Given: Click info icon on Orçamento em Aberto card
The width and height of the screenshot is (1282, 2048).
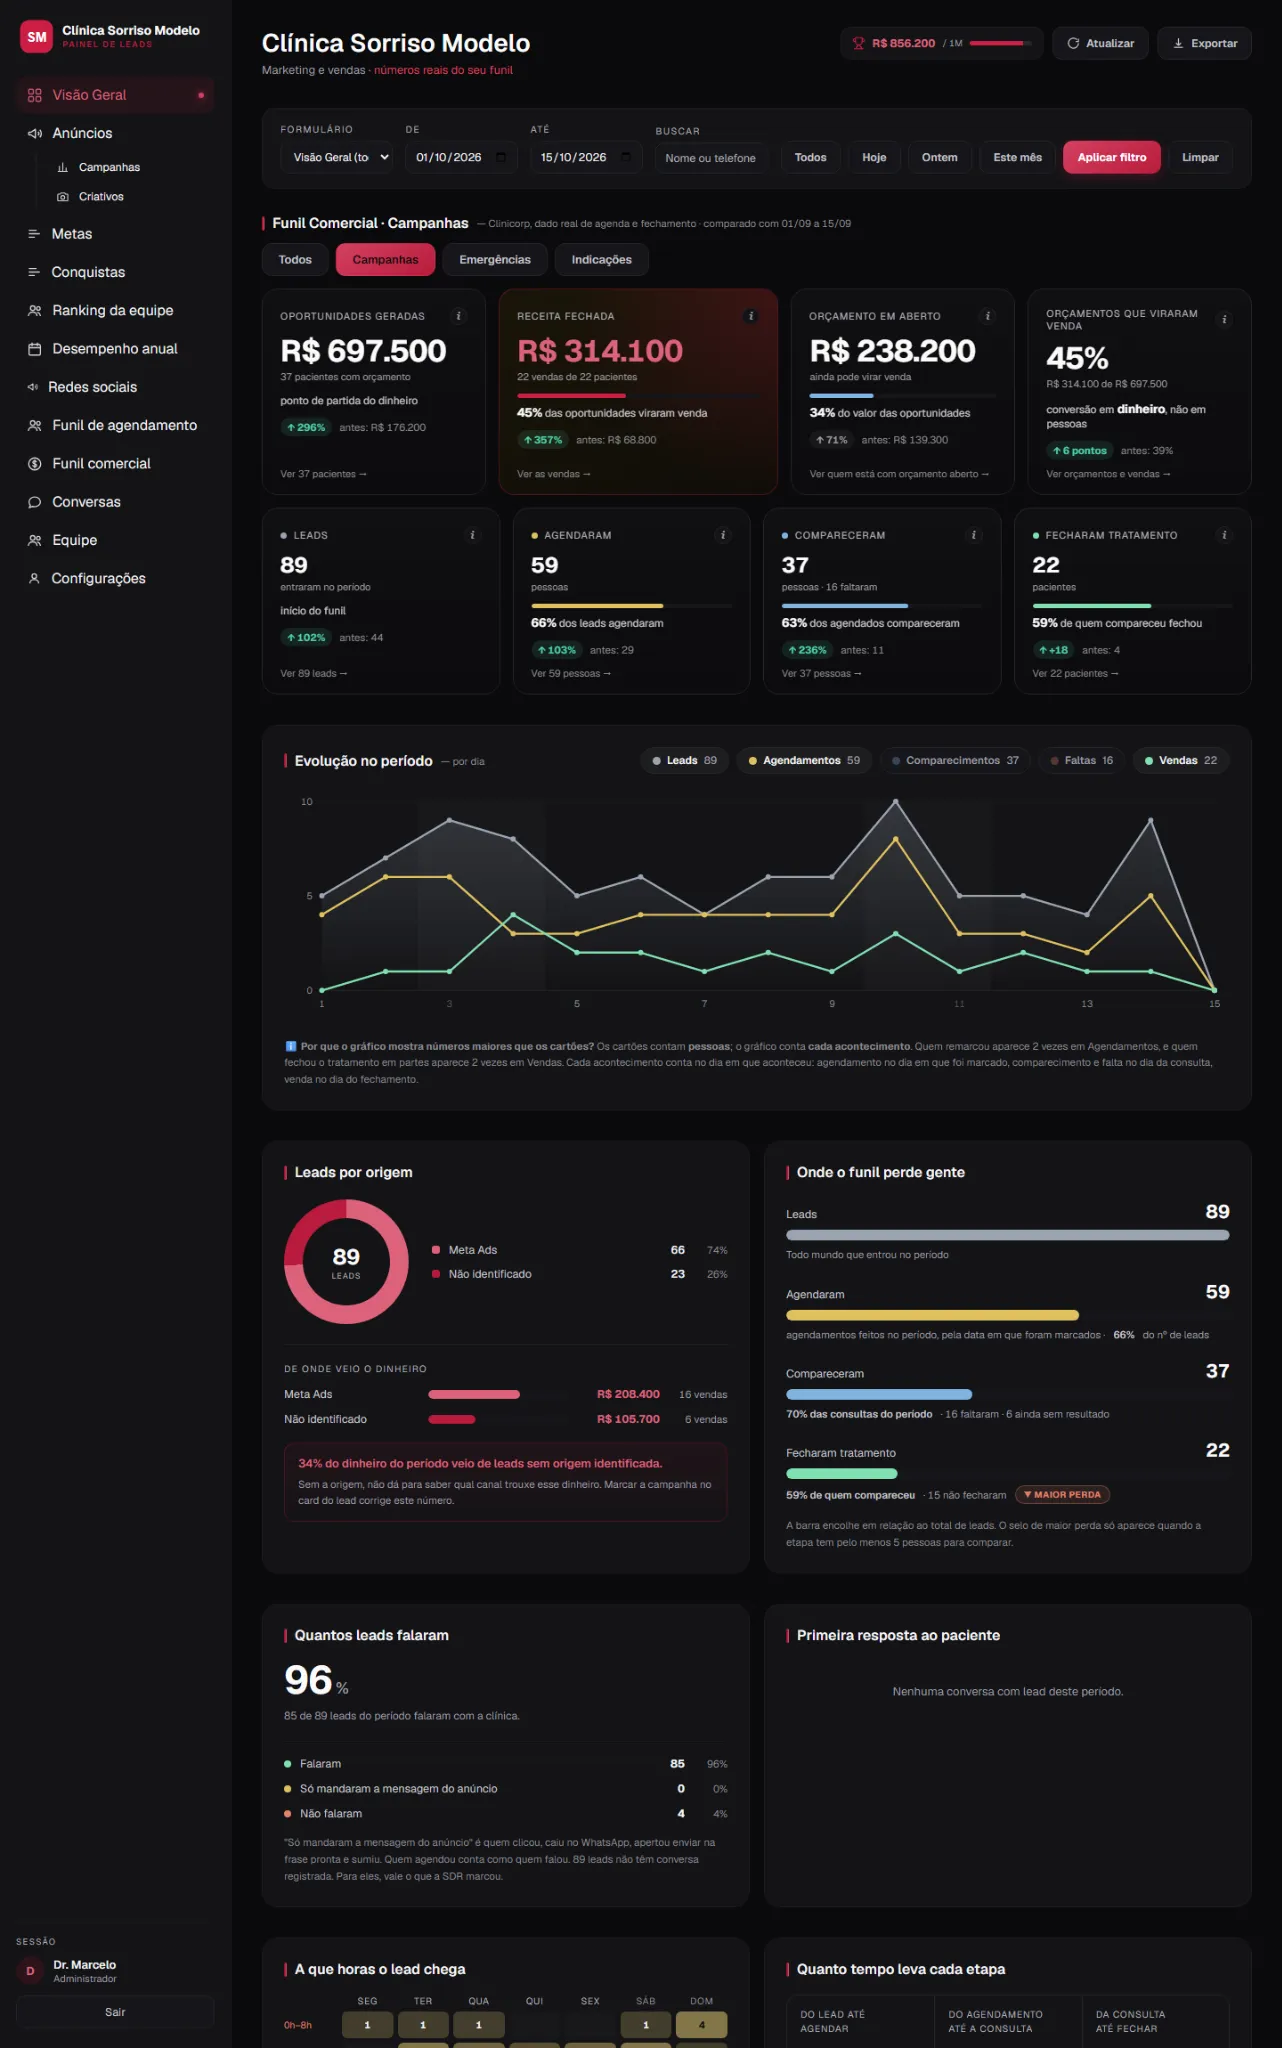Looking at the screenshot, I should point(988,316).
